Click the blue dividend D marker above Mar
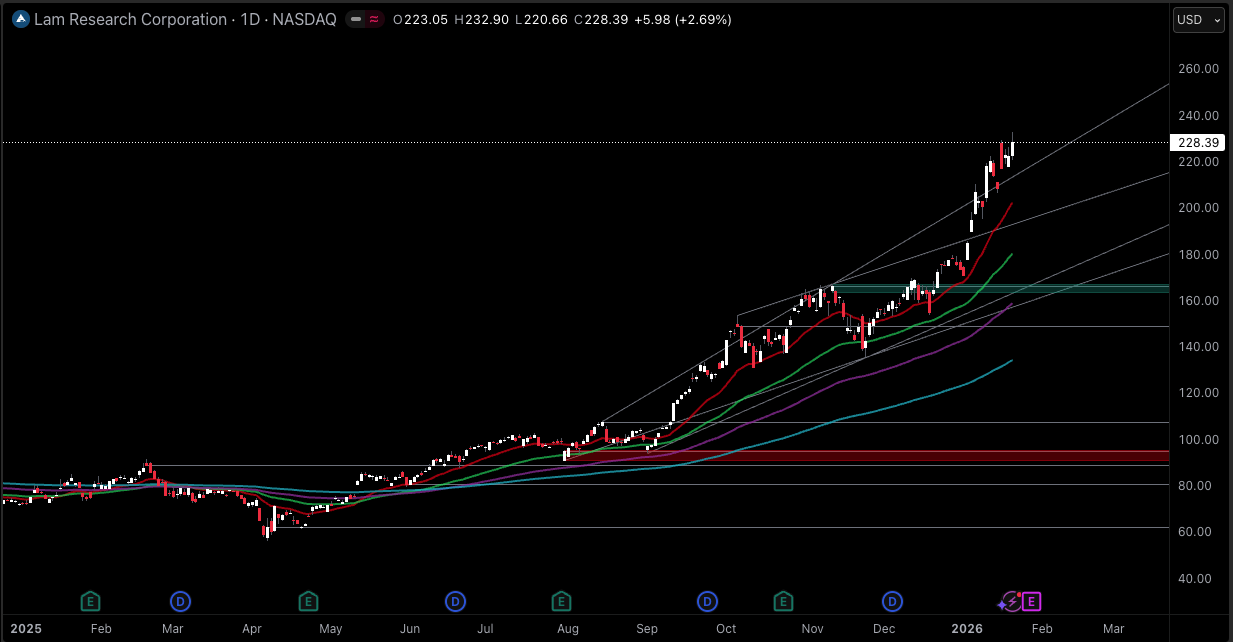 [180, 601]
